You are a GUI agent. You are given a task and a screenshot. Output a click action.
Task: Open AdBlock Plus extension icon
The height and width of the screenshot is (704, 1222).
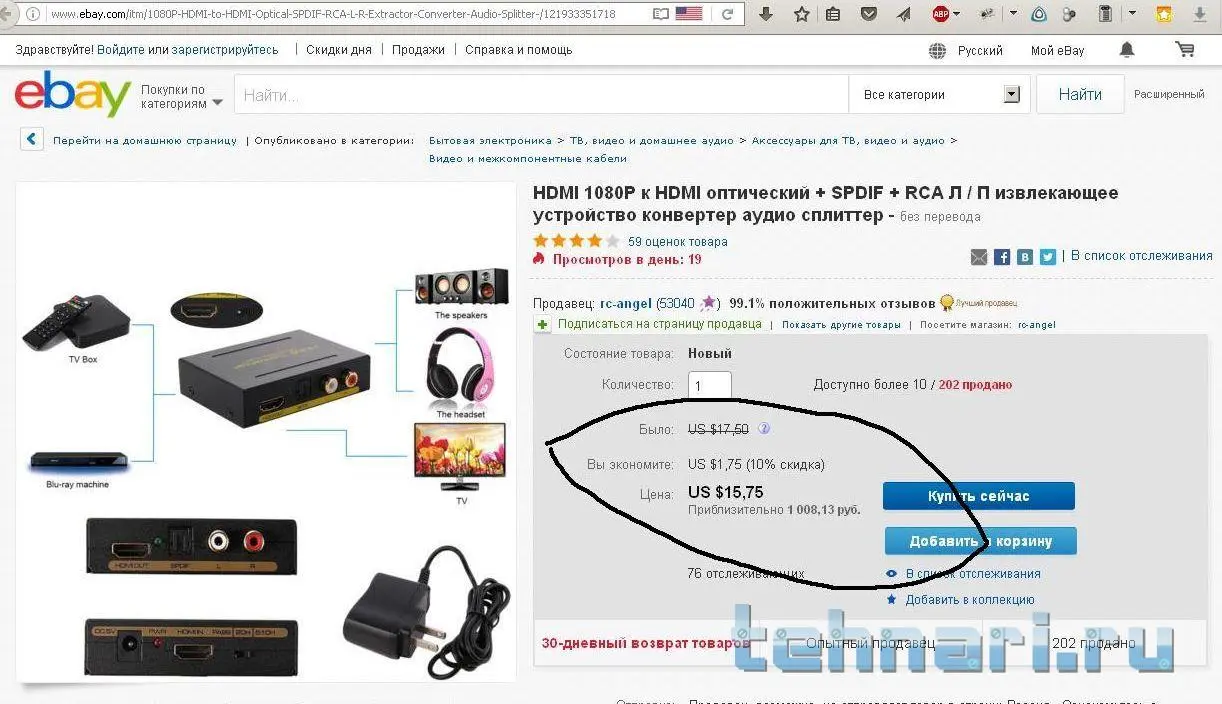940,14
